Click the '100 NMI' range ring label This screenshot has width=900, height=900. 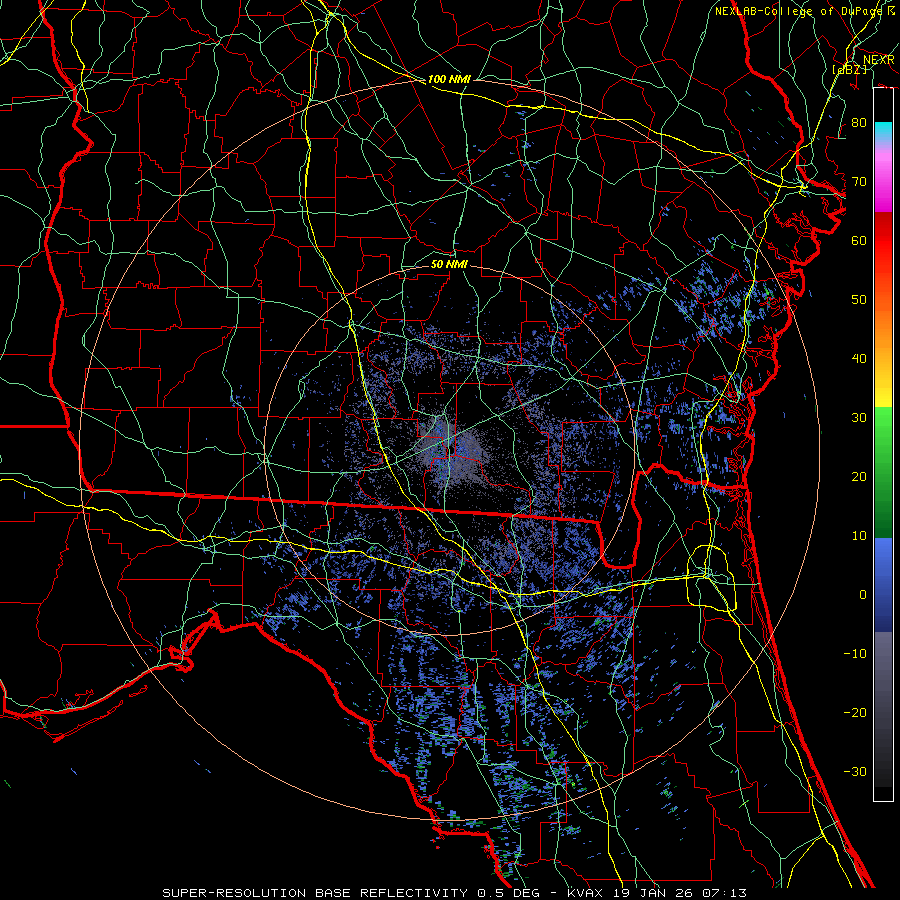click(x=449, y=79)
